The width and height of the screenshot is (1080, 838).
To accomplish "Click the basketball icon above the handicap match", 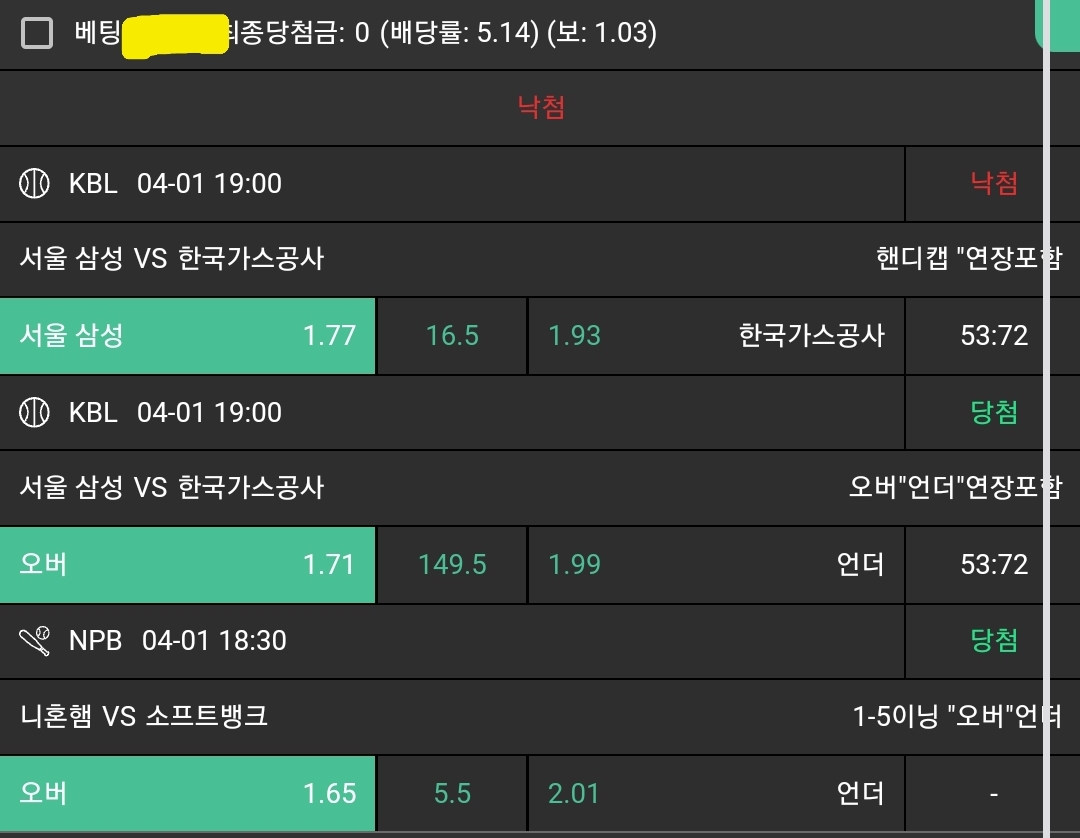I will click(x=34, y=184).
